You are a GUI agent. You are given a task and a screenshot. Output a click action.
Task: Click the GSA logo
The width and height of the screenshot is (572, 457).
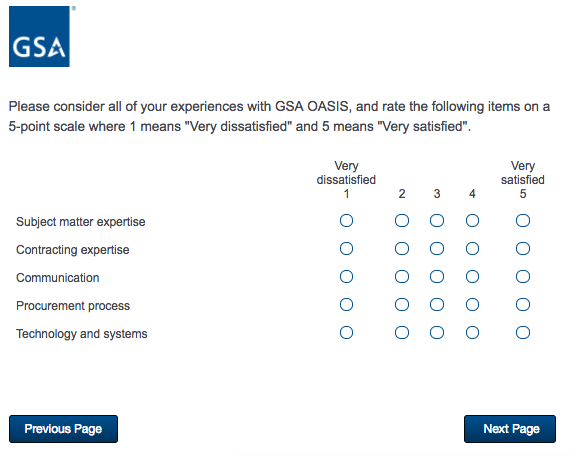(x=39, y=36)
